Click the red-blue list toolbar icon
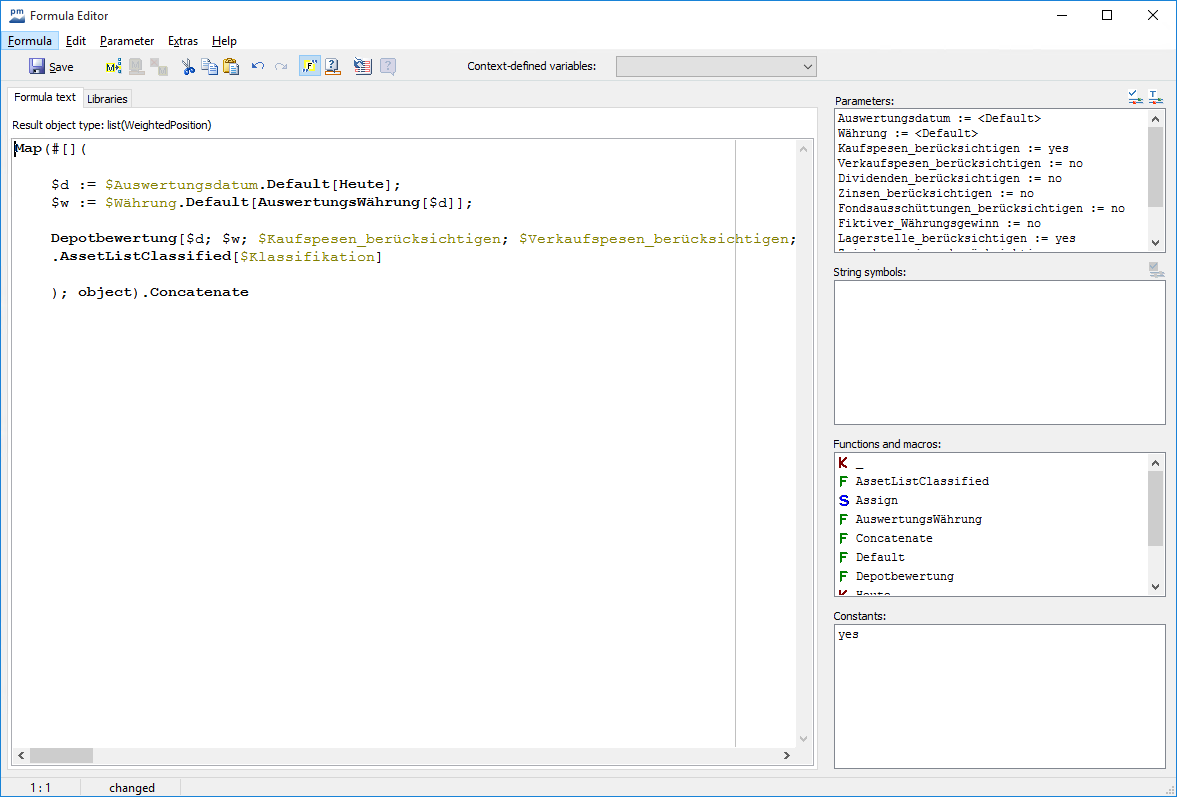The image size is (1177, 797). click(x=363, y=67)
